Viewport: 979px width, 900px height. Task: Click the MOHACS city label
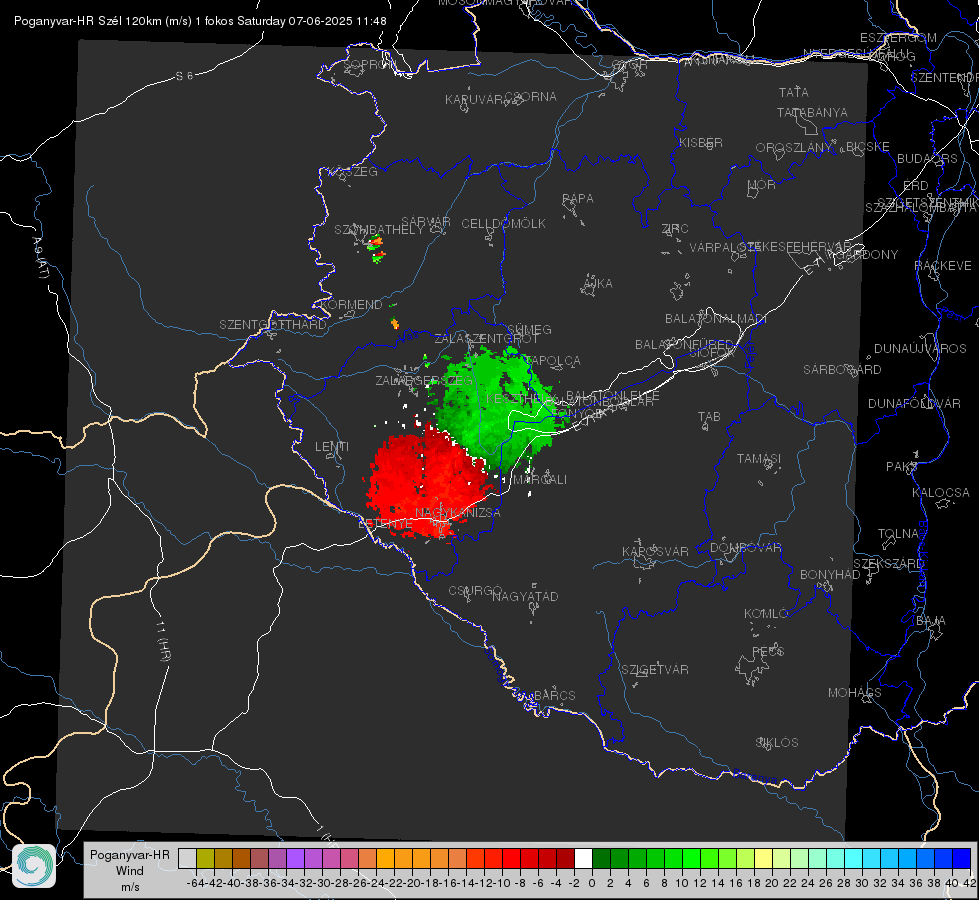coord(855,693)
